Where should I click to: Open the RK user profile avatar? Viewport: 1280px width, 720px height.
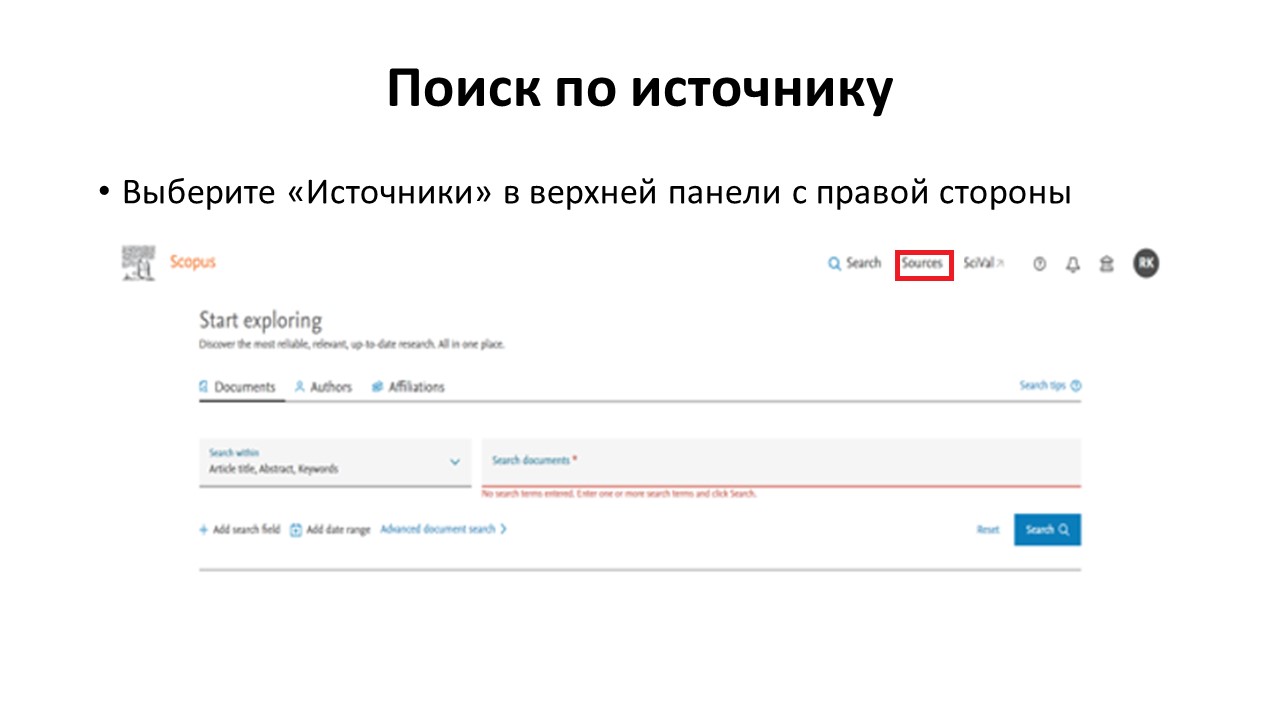pos(1146,263)
